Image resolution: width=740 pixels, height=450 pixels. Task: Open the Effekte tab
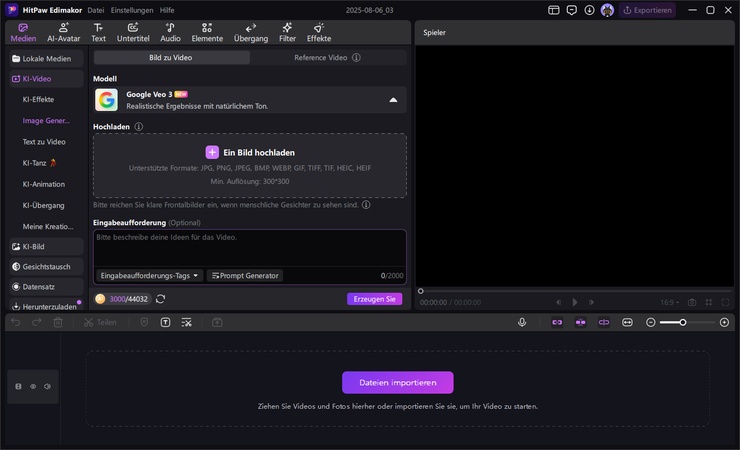click(x=319, y=33)
